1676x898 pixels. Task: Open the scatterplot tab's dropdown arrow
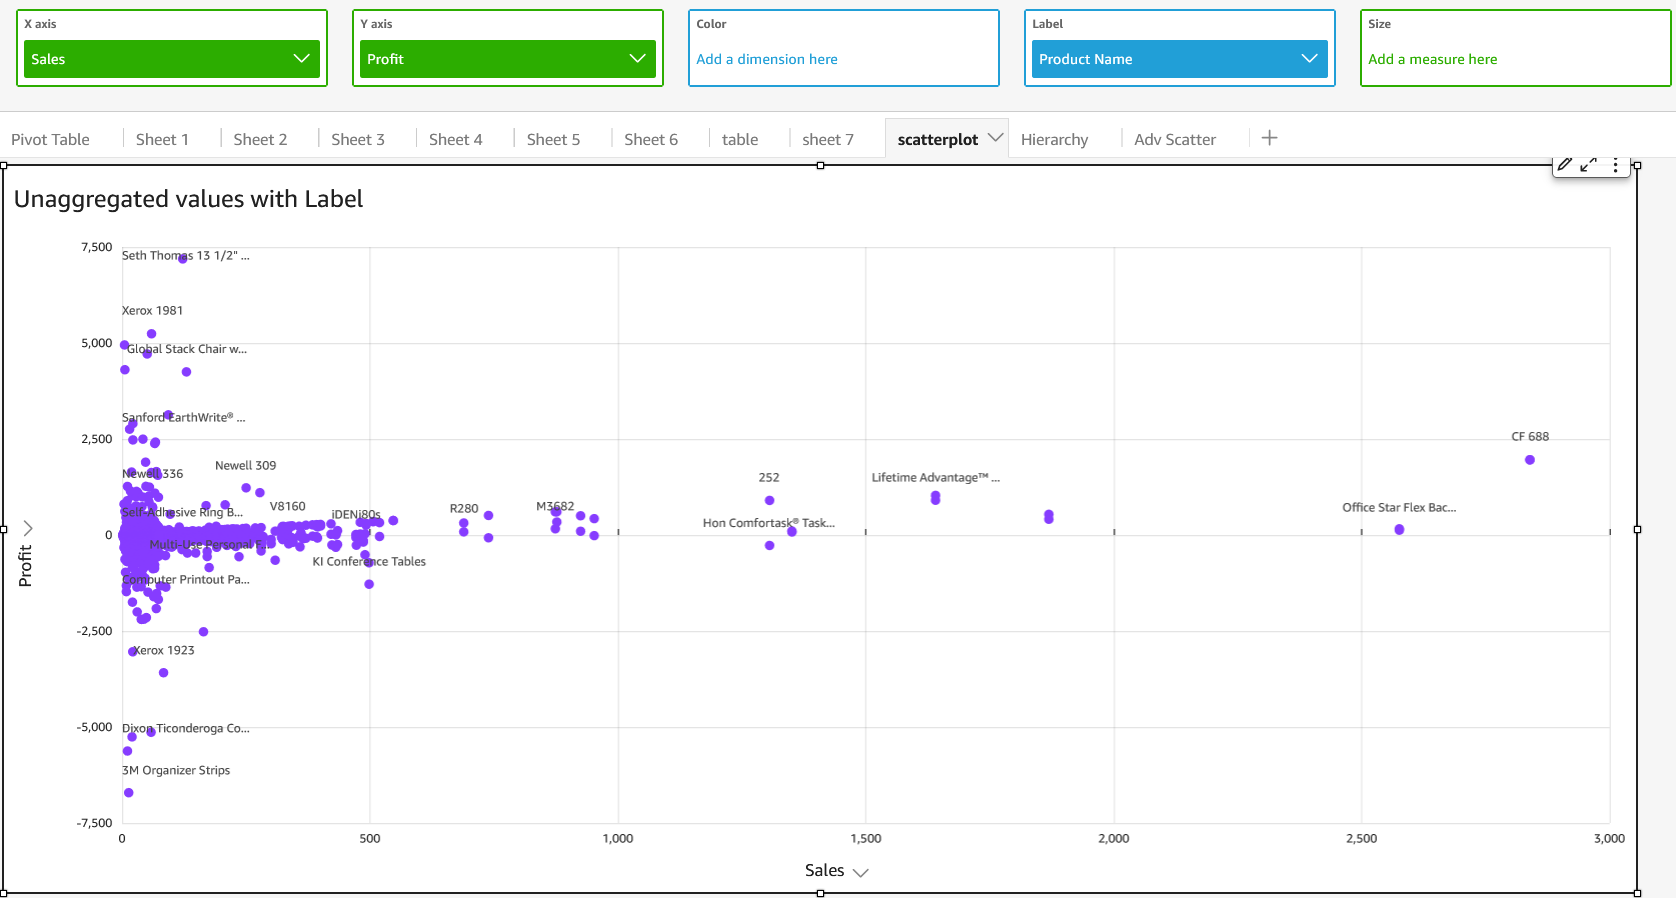point(995,138)
